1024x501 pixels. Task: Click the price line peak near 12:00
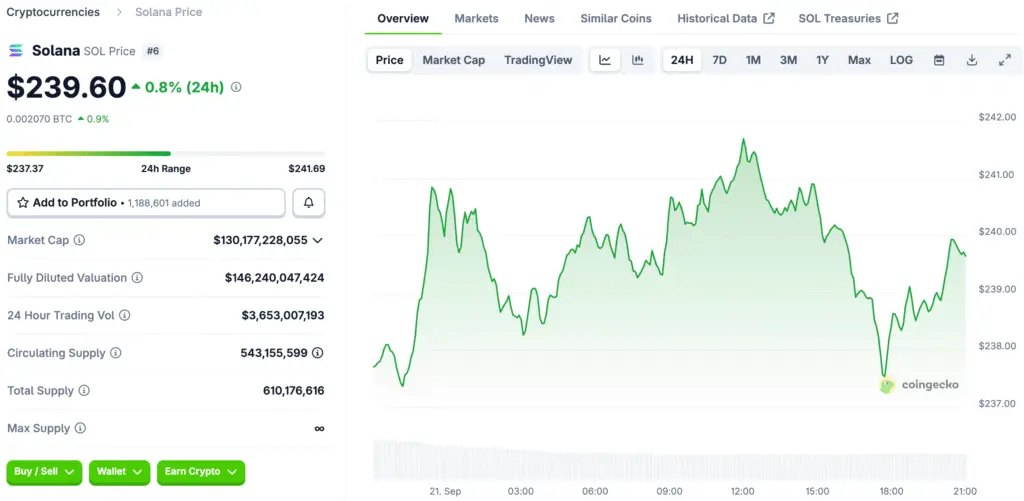[x=743, y=139]
